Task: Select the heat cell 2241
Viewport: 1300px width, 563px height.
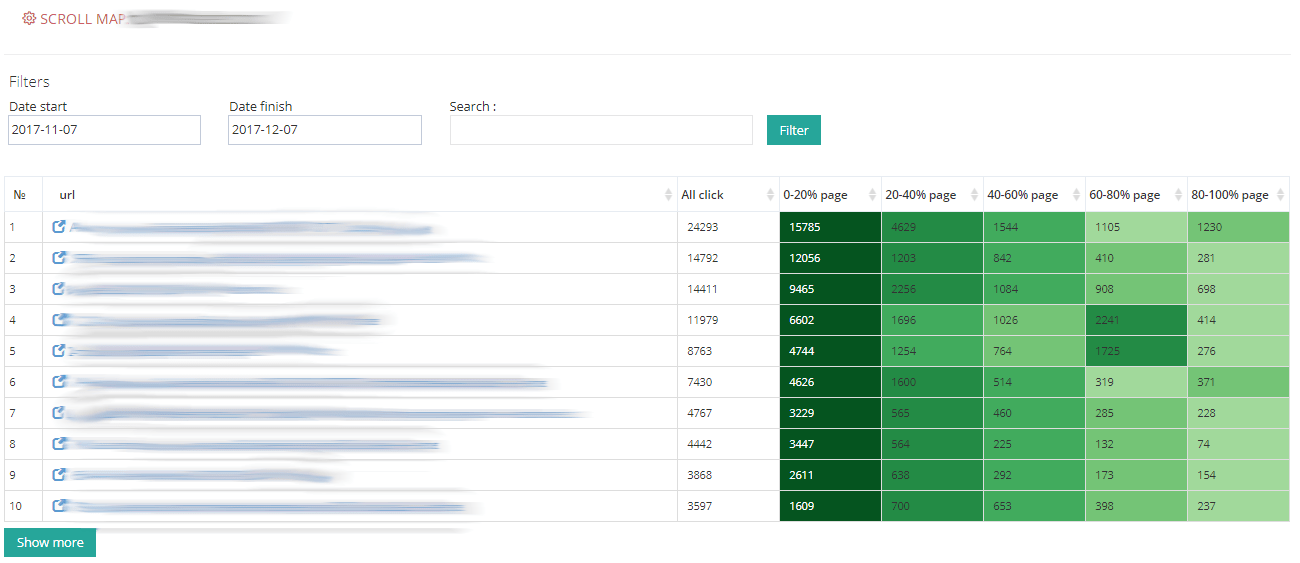Action: [1136, 320]
